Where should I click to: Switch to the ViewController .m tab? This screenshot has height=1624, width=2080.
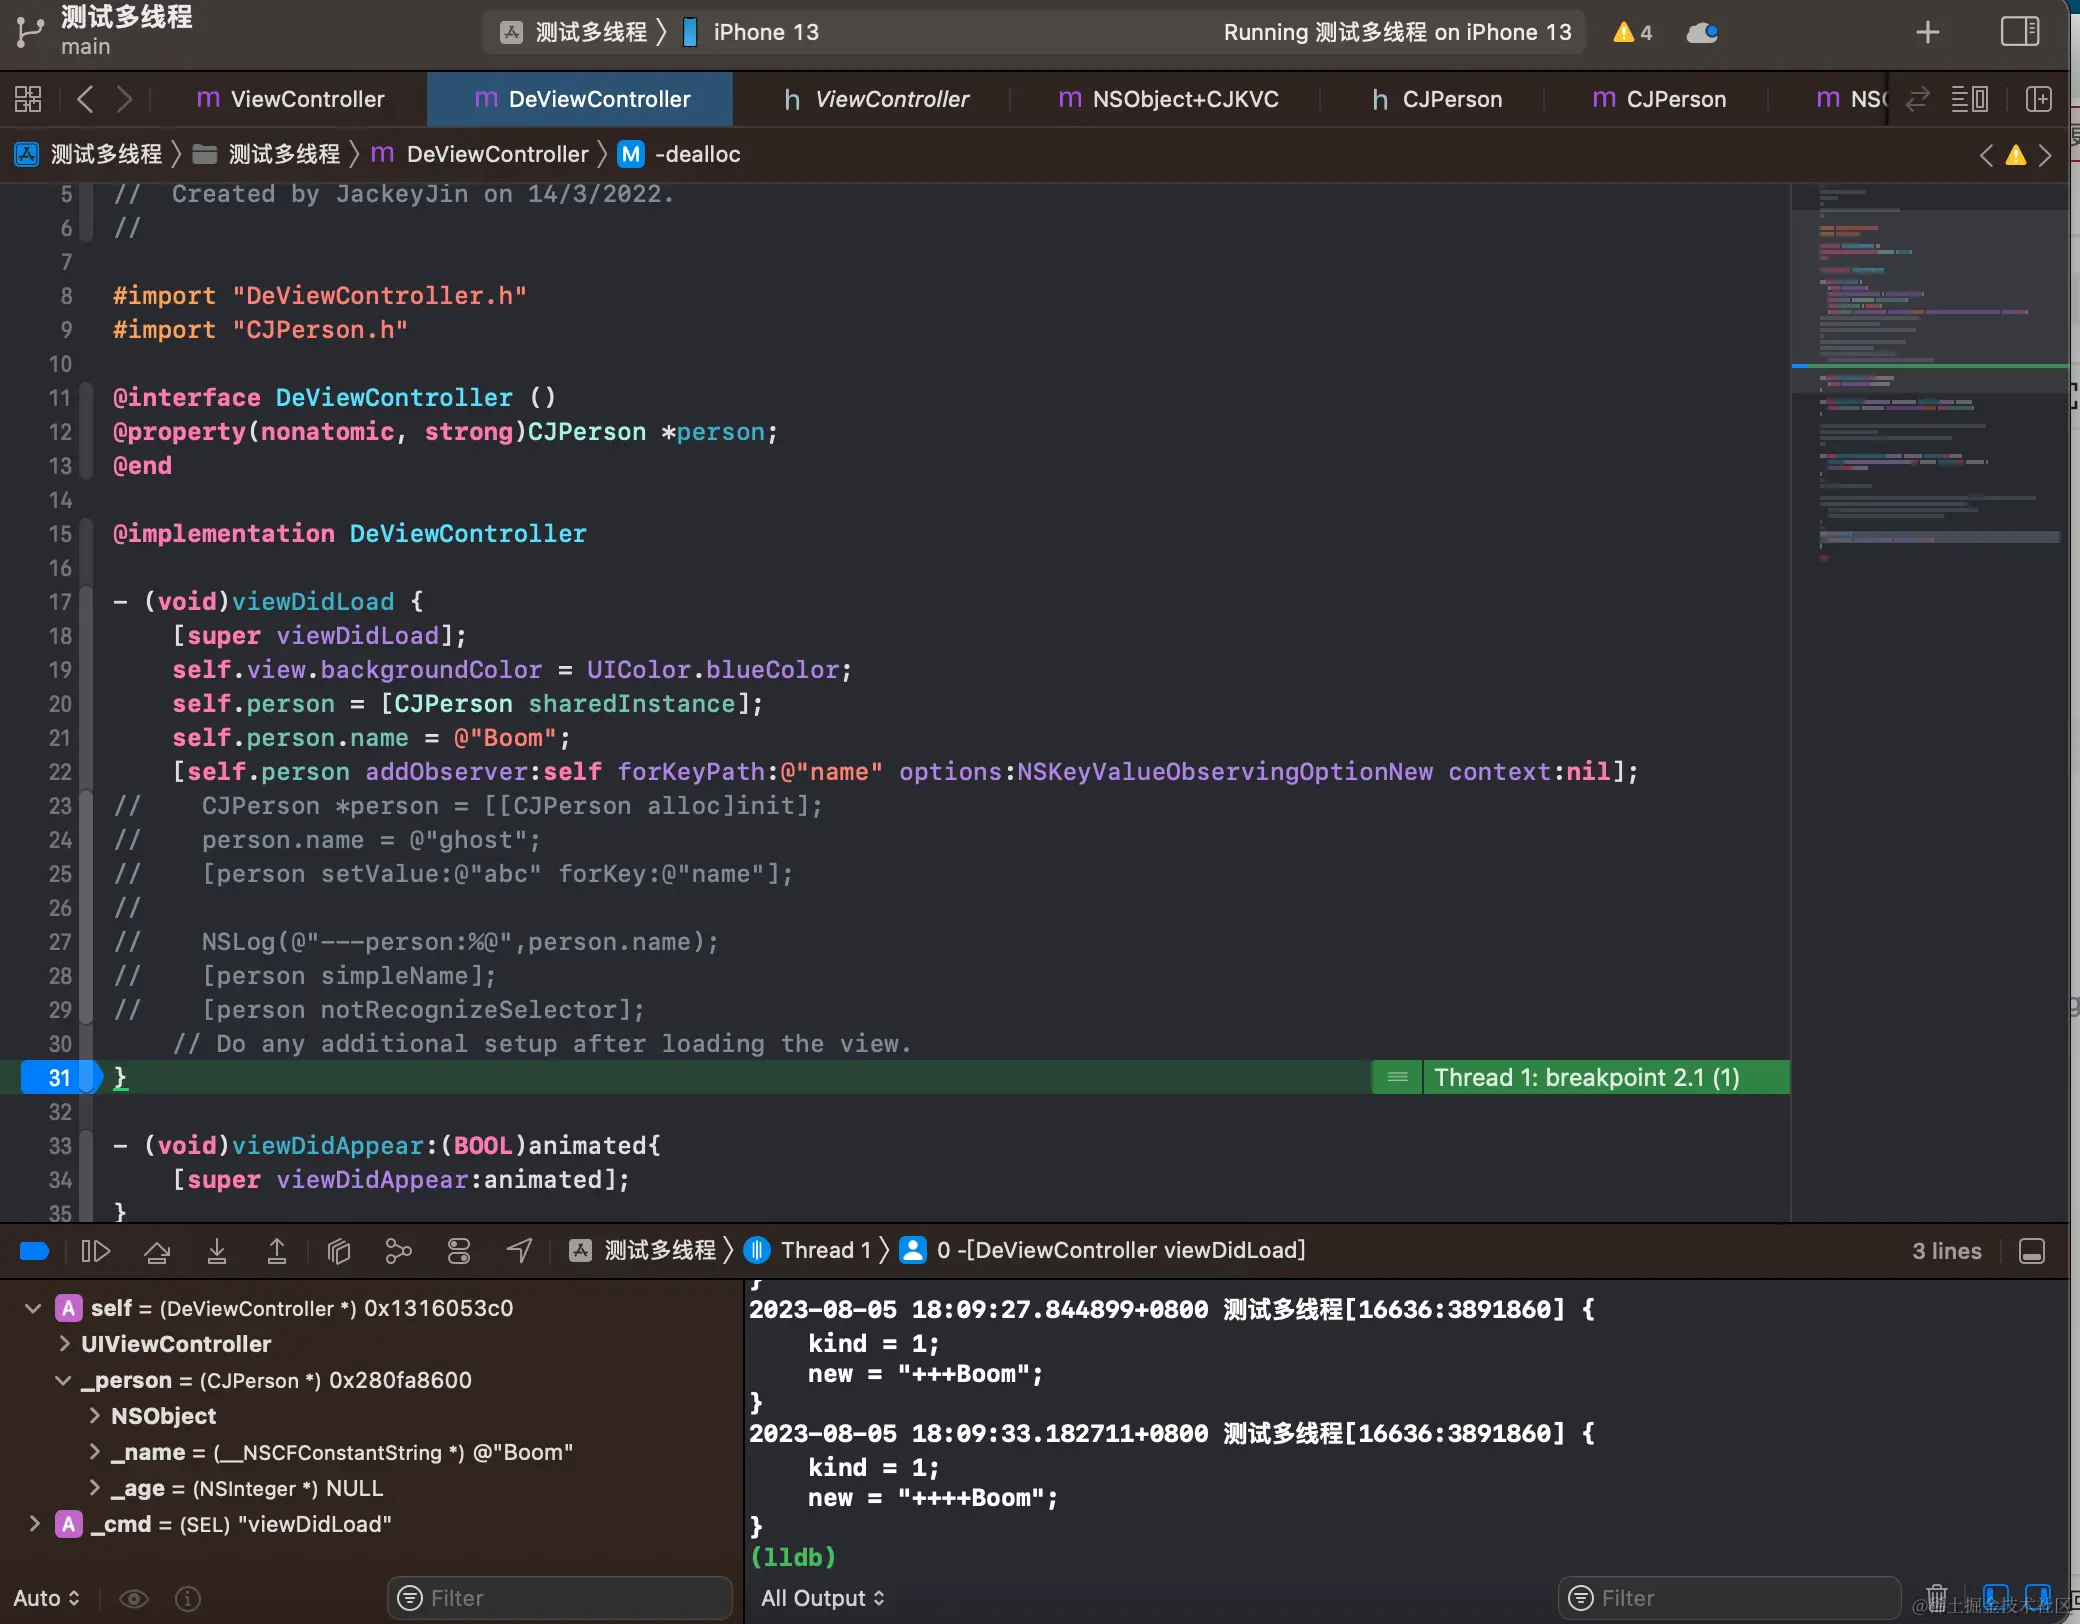coord(291,99)
